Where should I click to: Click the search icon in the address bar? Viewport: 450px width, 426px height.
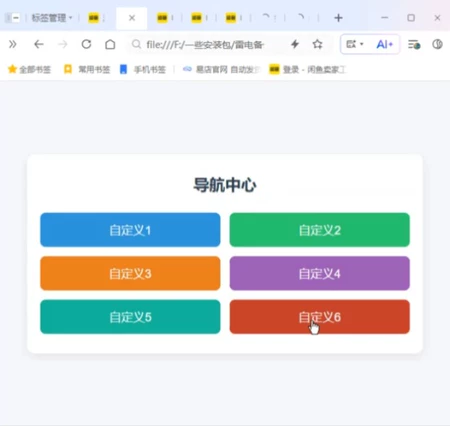[x=136, y=44]
